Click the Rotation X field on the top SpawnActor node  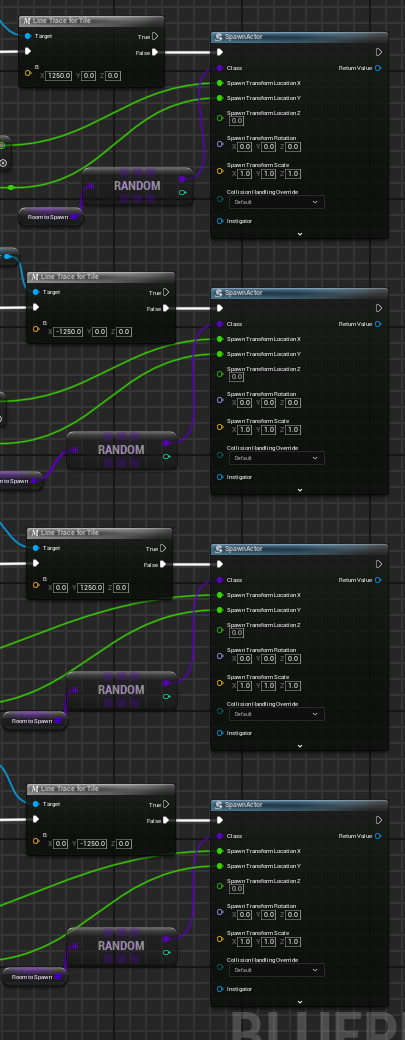click(244, 147)
